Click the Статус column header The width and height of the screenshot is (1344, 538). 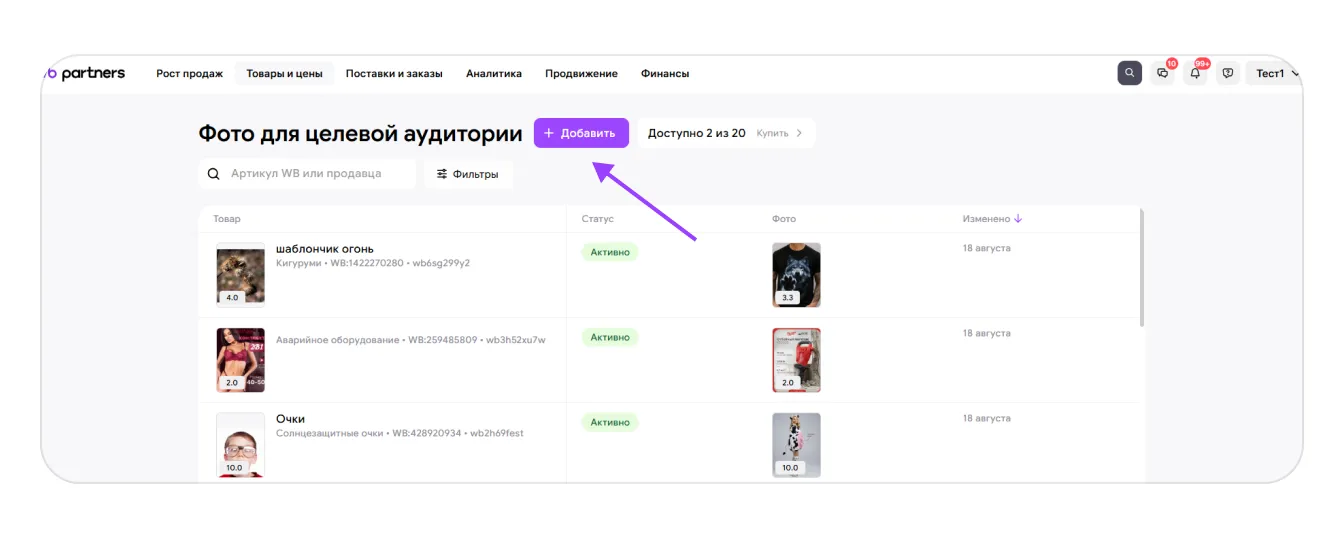(598, 218)
